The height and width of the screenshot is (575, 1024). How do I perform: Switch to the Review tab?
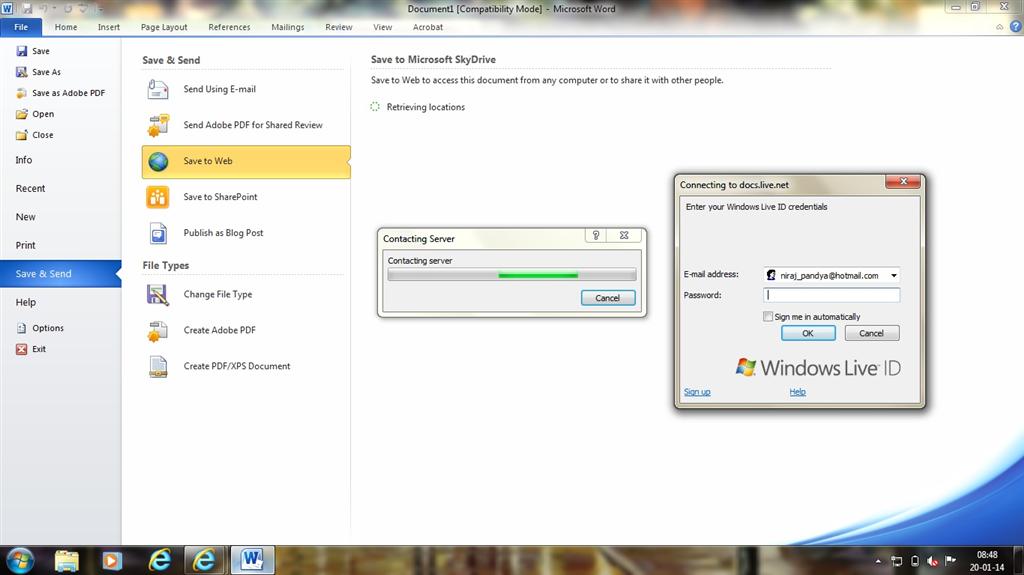click(x=339, y=27)
